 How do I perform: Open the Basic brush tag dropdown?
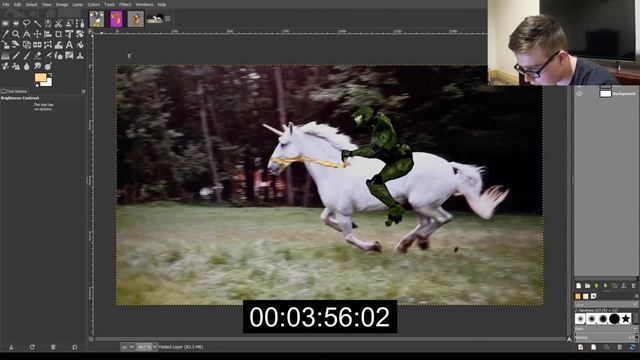(606, 329)
